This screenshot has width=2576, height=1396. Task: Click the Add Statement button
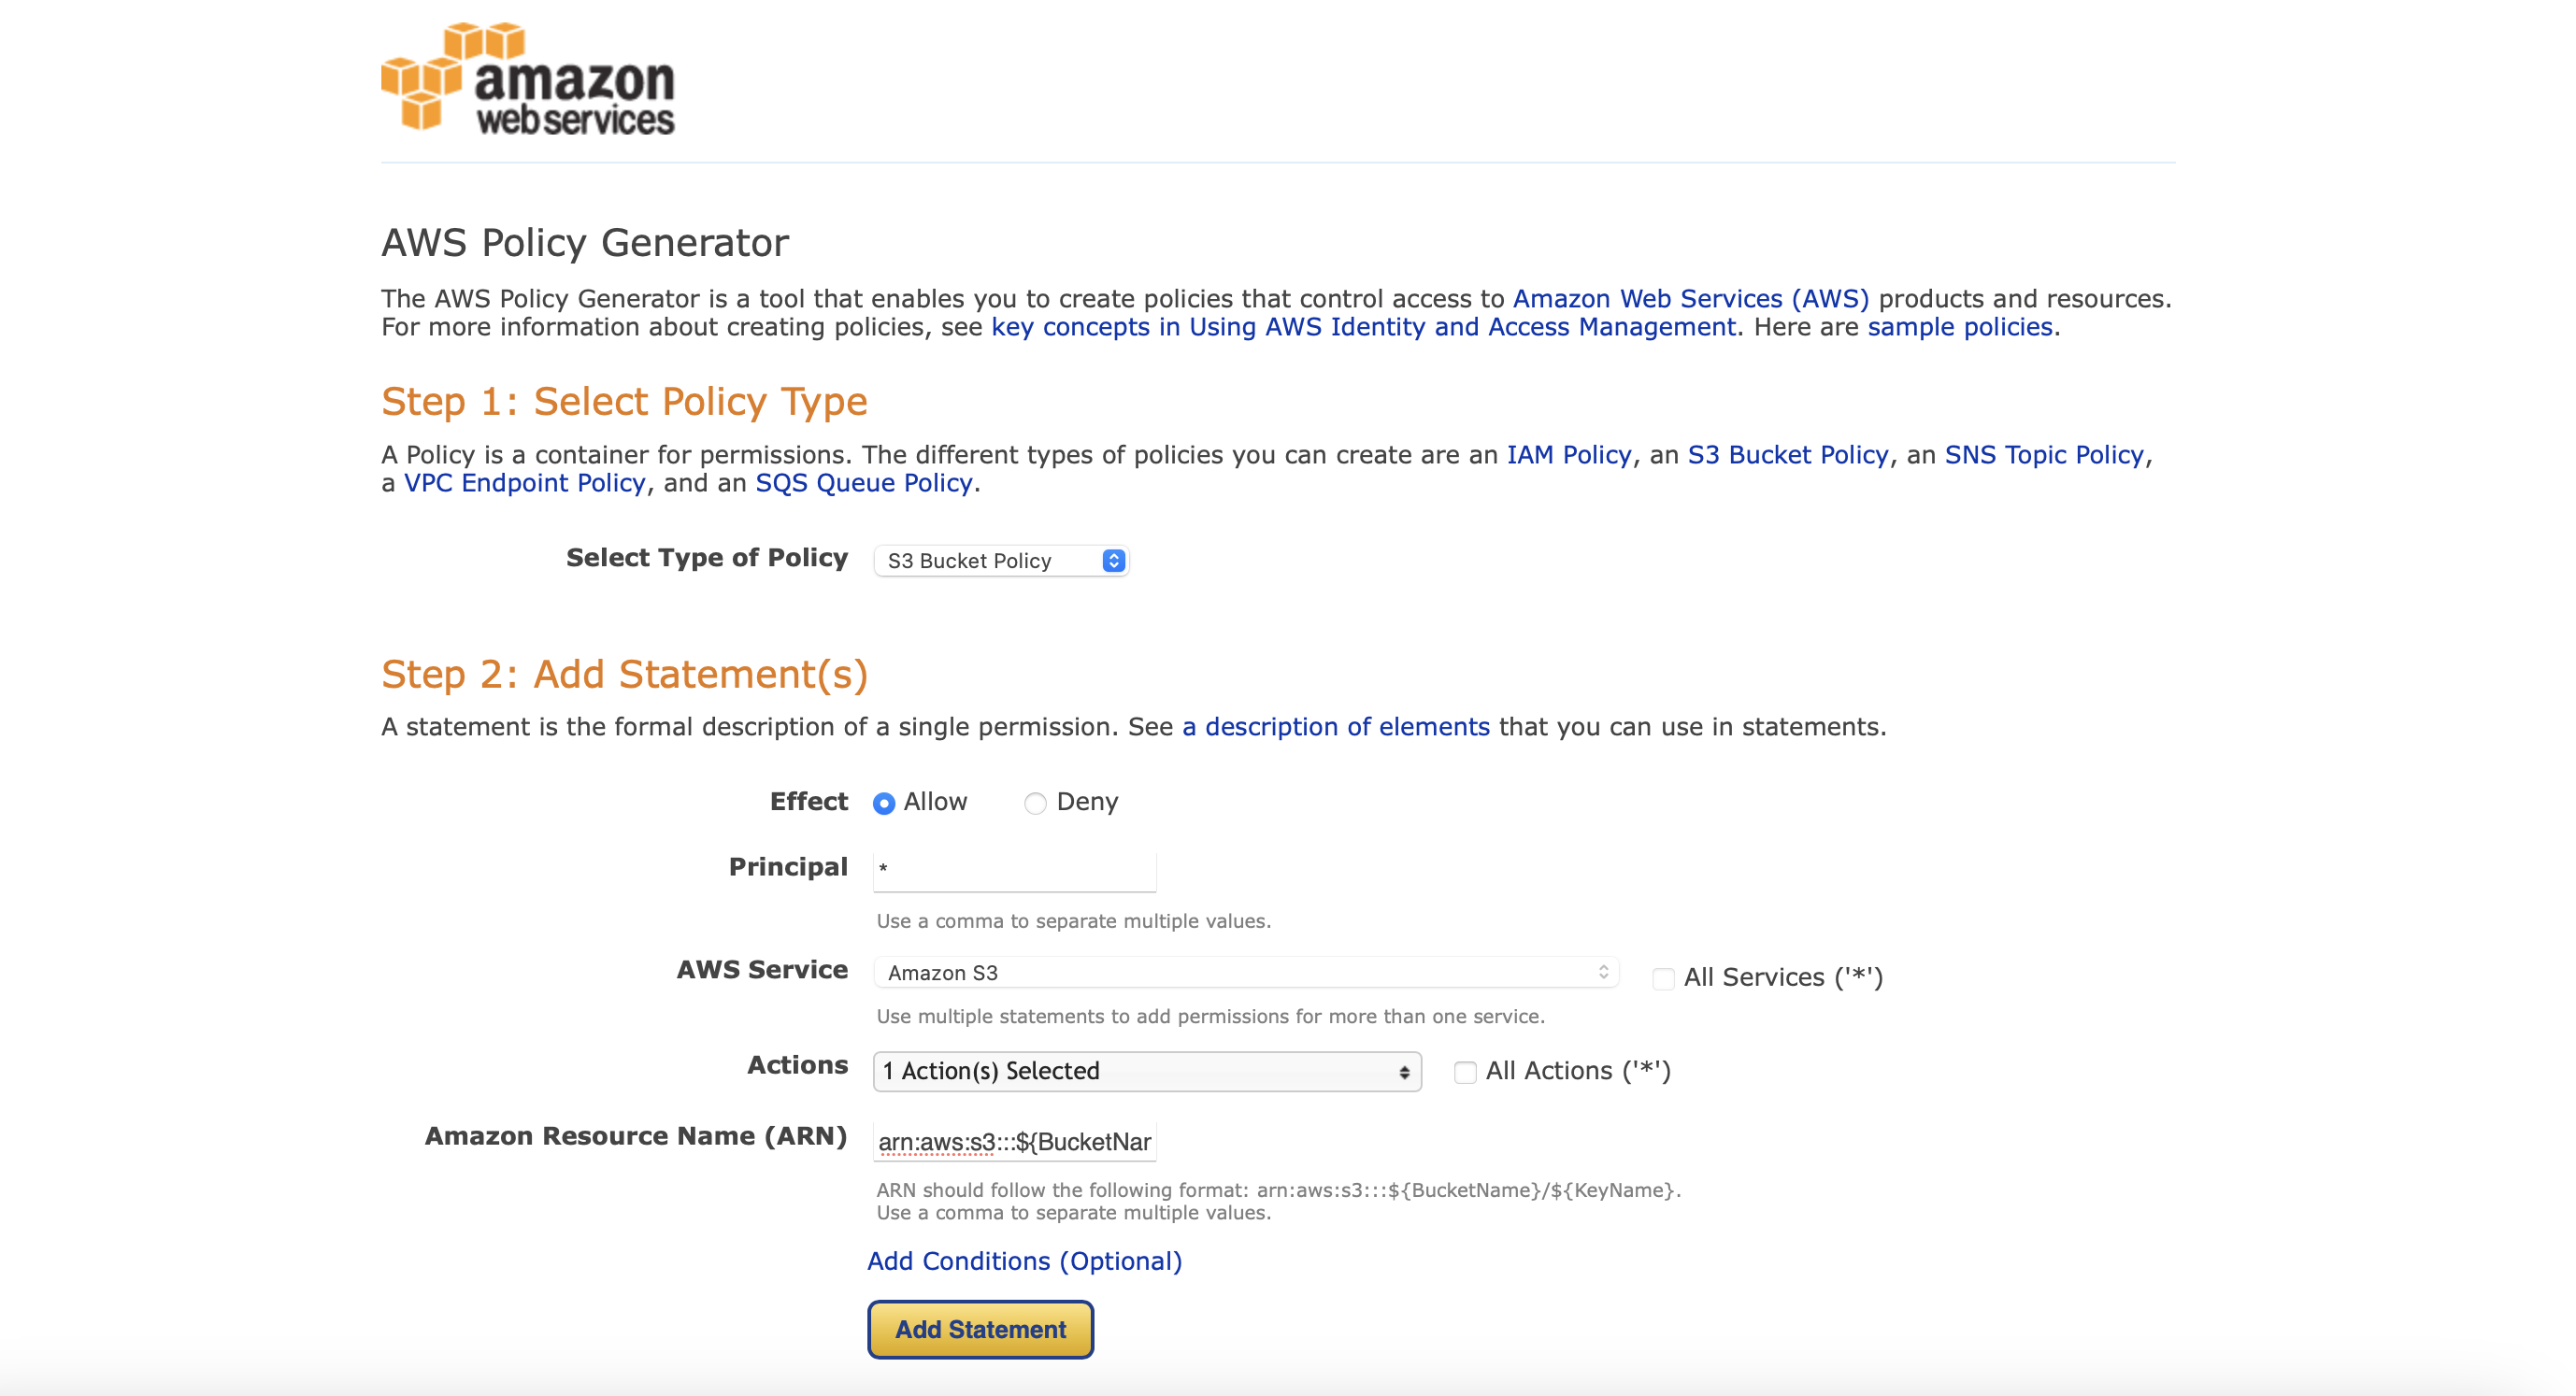(x=980, y=1329)
